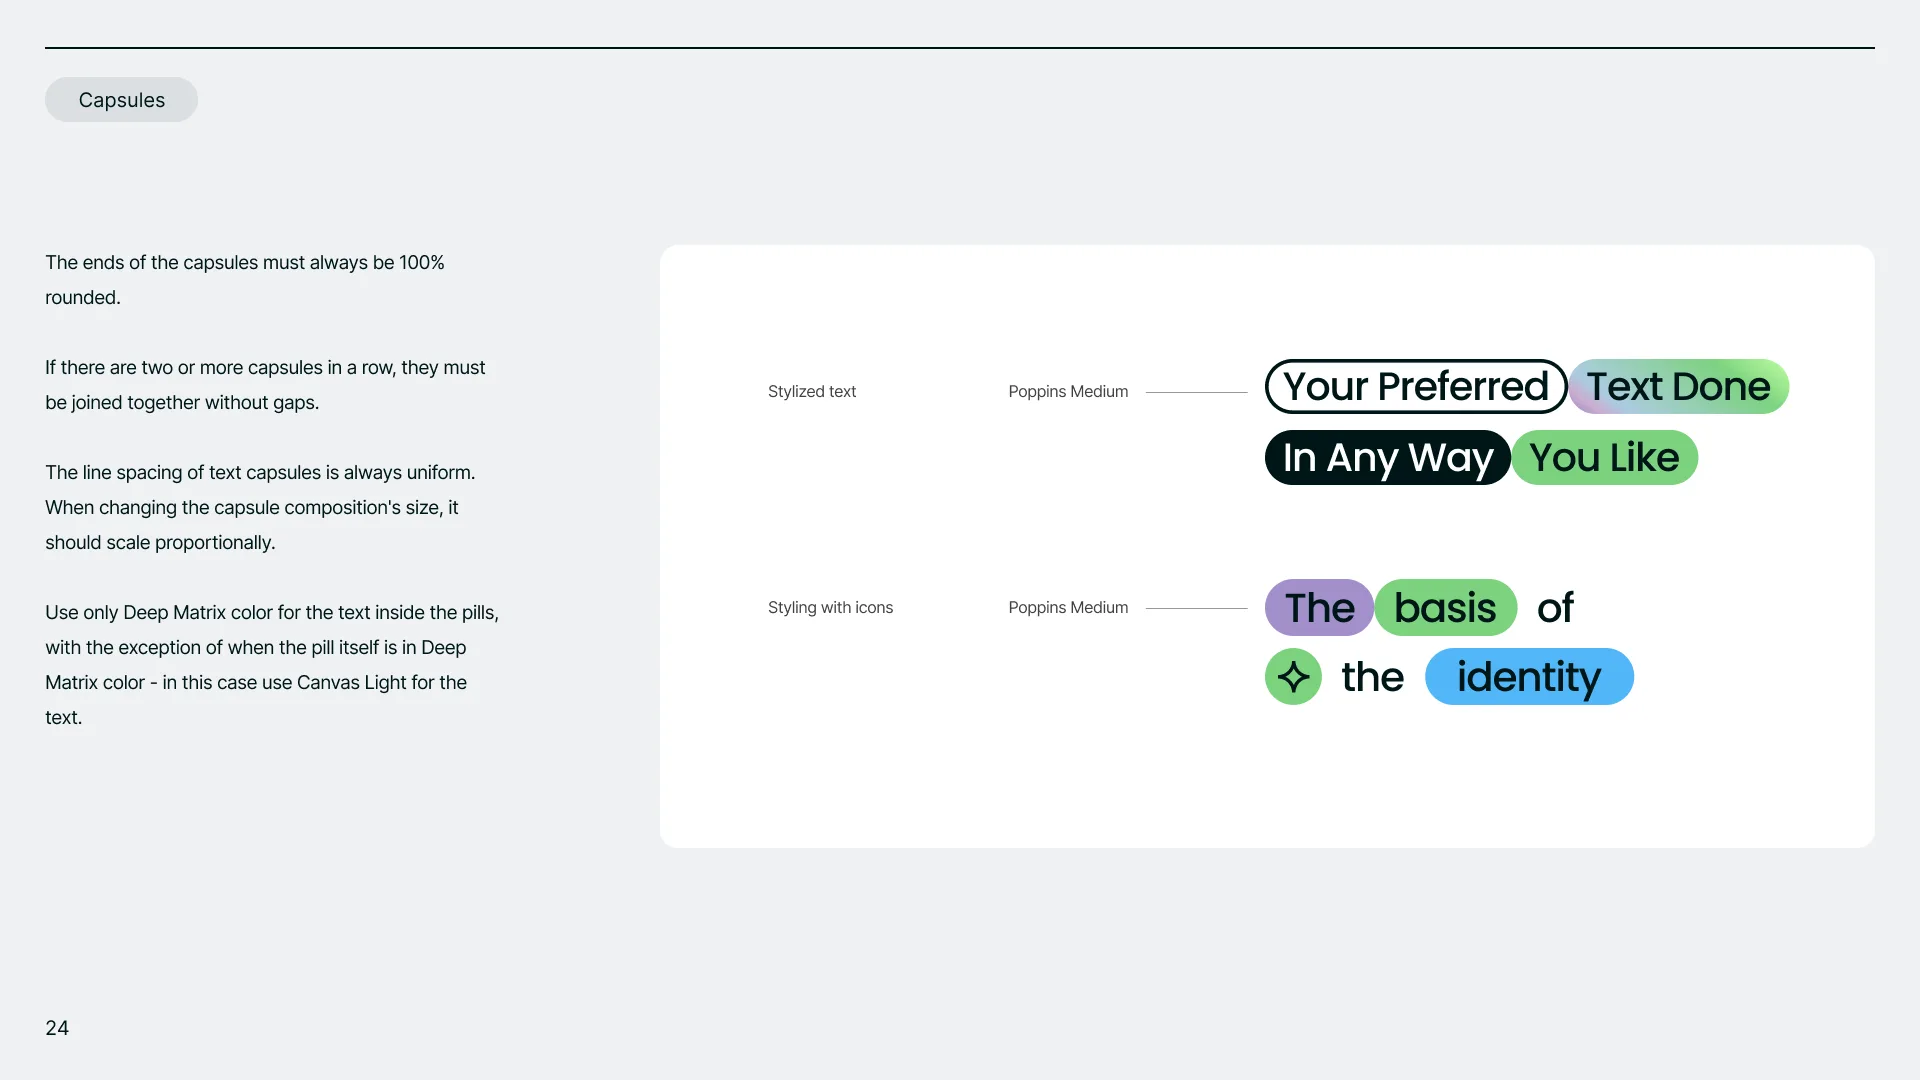Screen dimensions: 1920x1080
Task: Click the green sparkle star icon
Action: [1293, 677]
